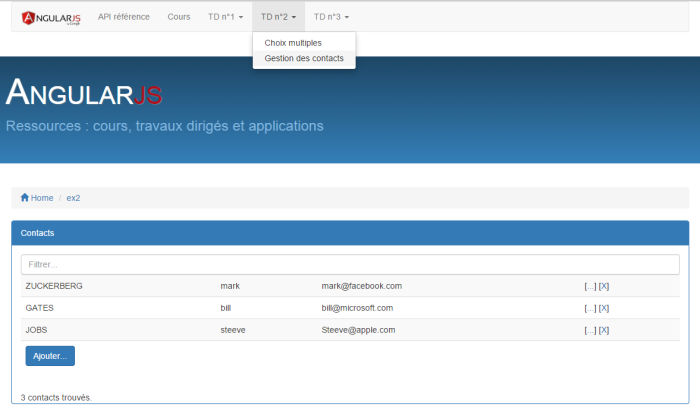This screenshot has width=700, height=410.
Task: Click the bill@microsoft.com email
Action: 357,308
